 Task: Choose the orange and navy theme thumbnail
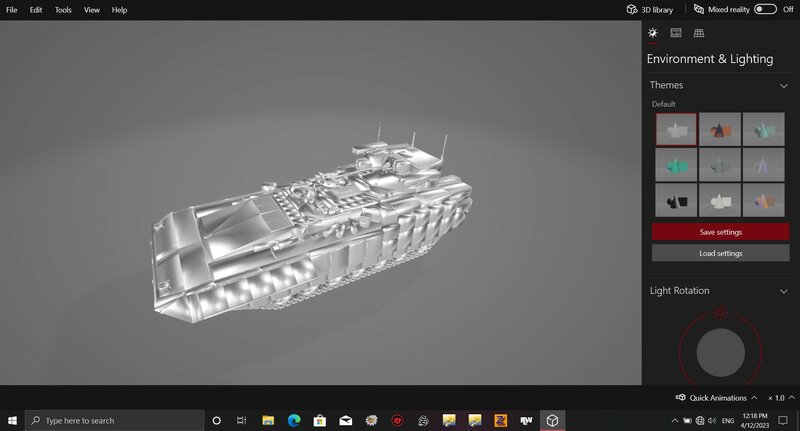pyautogui.click(x=720, y=130)
